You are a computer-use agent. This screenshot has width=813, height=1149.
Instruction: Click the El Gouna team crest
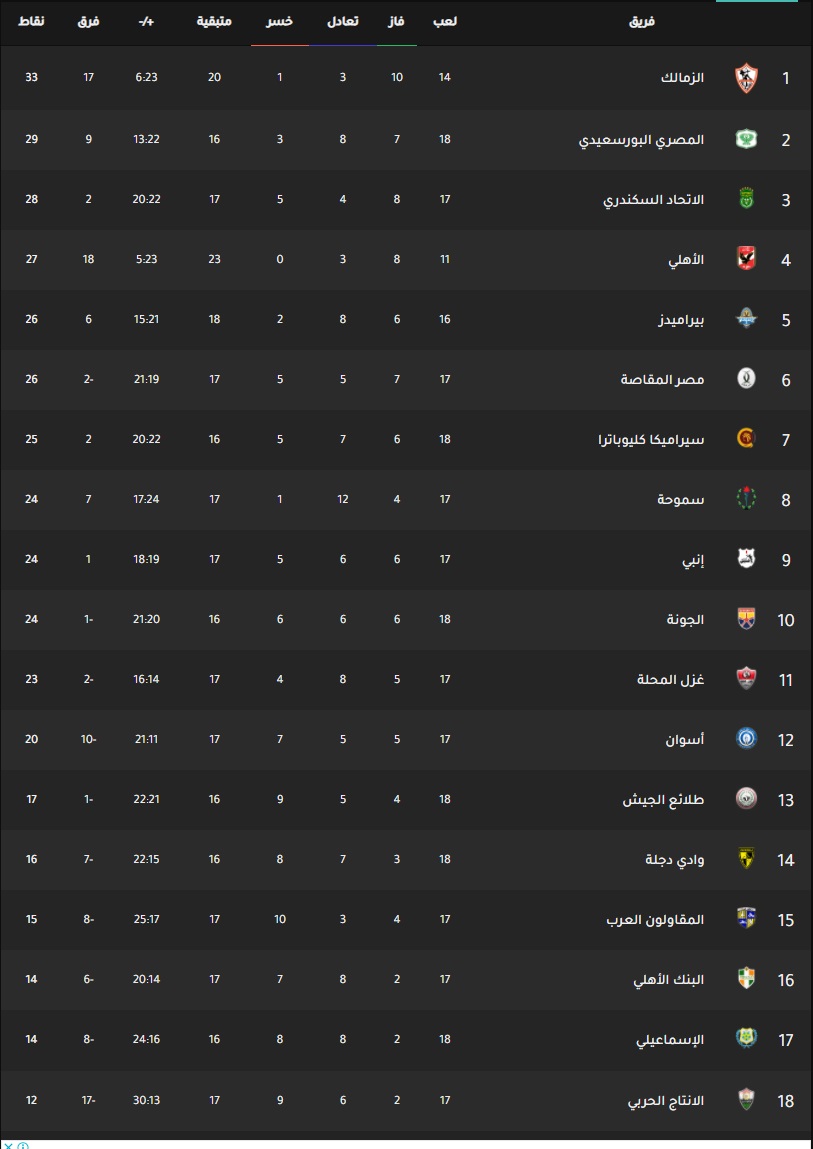pos(746,618)
